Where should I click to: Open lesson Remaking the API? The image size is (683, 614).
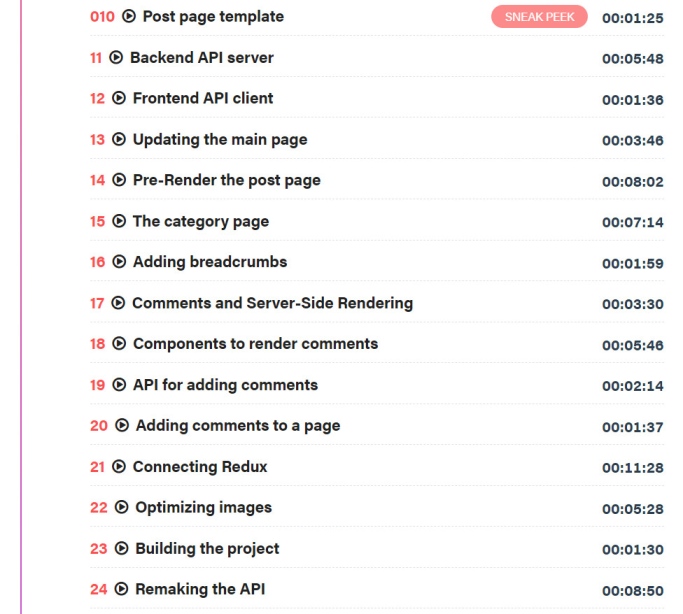(200, 589)
